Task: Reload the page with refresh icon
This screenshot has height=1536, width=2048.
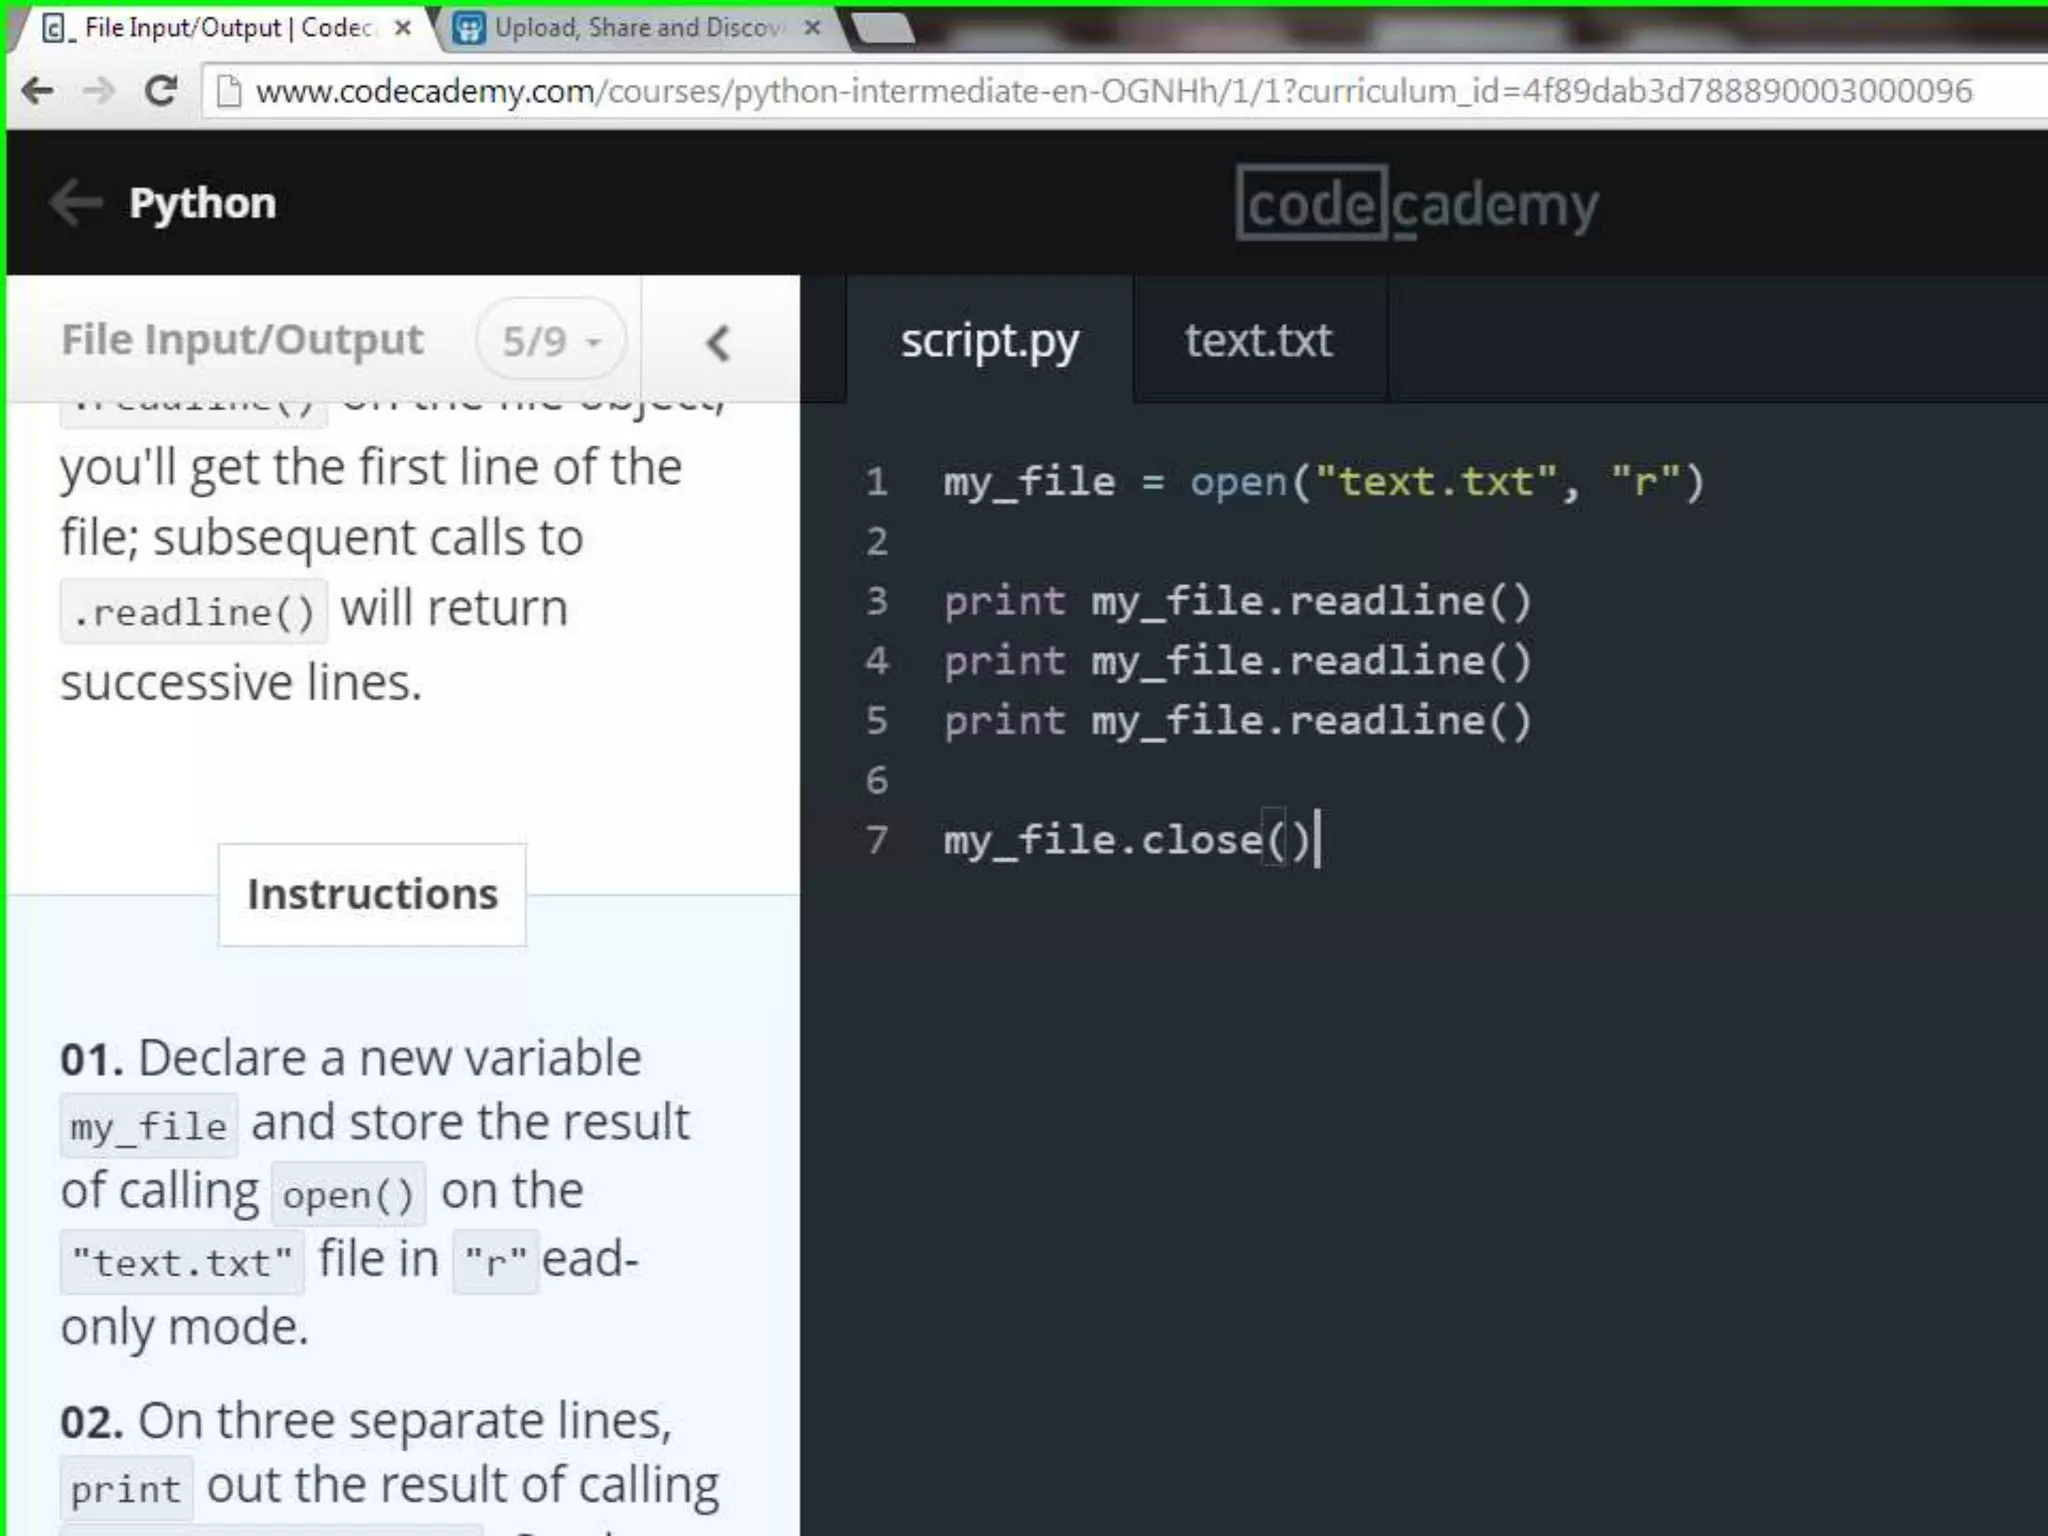Action: click(160, 91)
